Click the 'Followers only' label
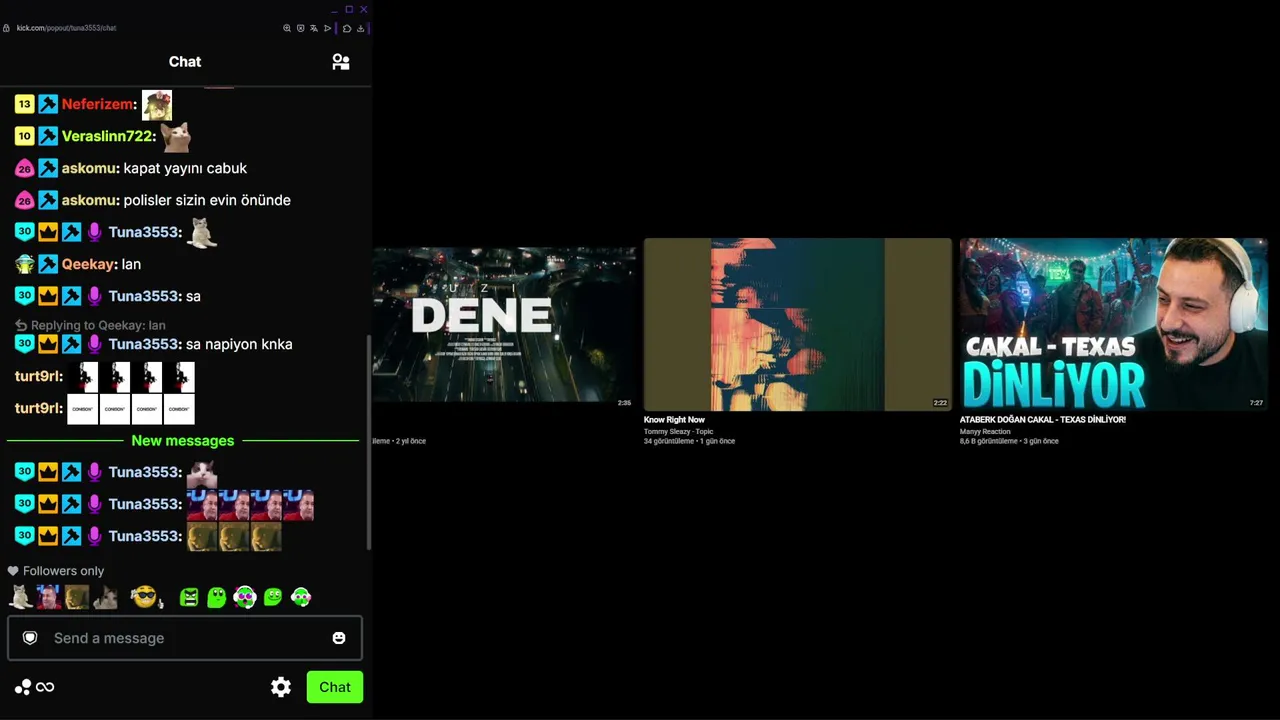The width and height of the screenshot is (1280, 720). click(x=64, y=571)
